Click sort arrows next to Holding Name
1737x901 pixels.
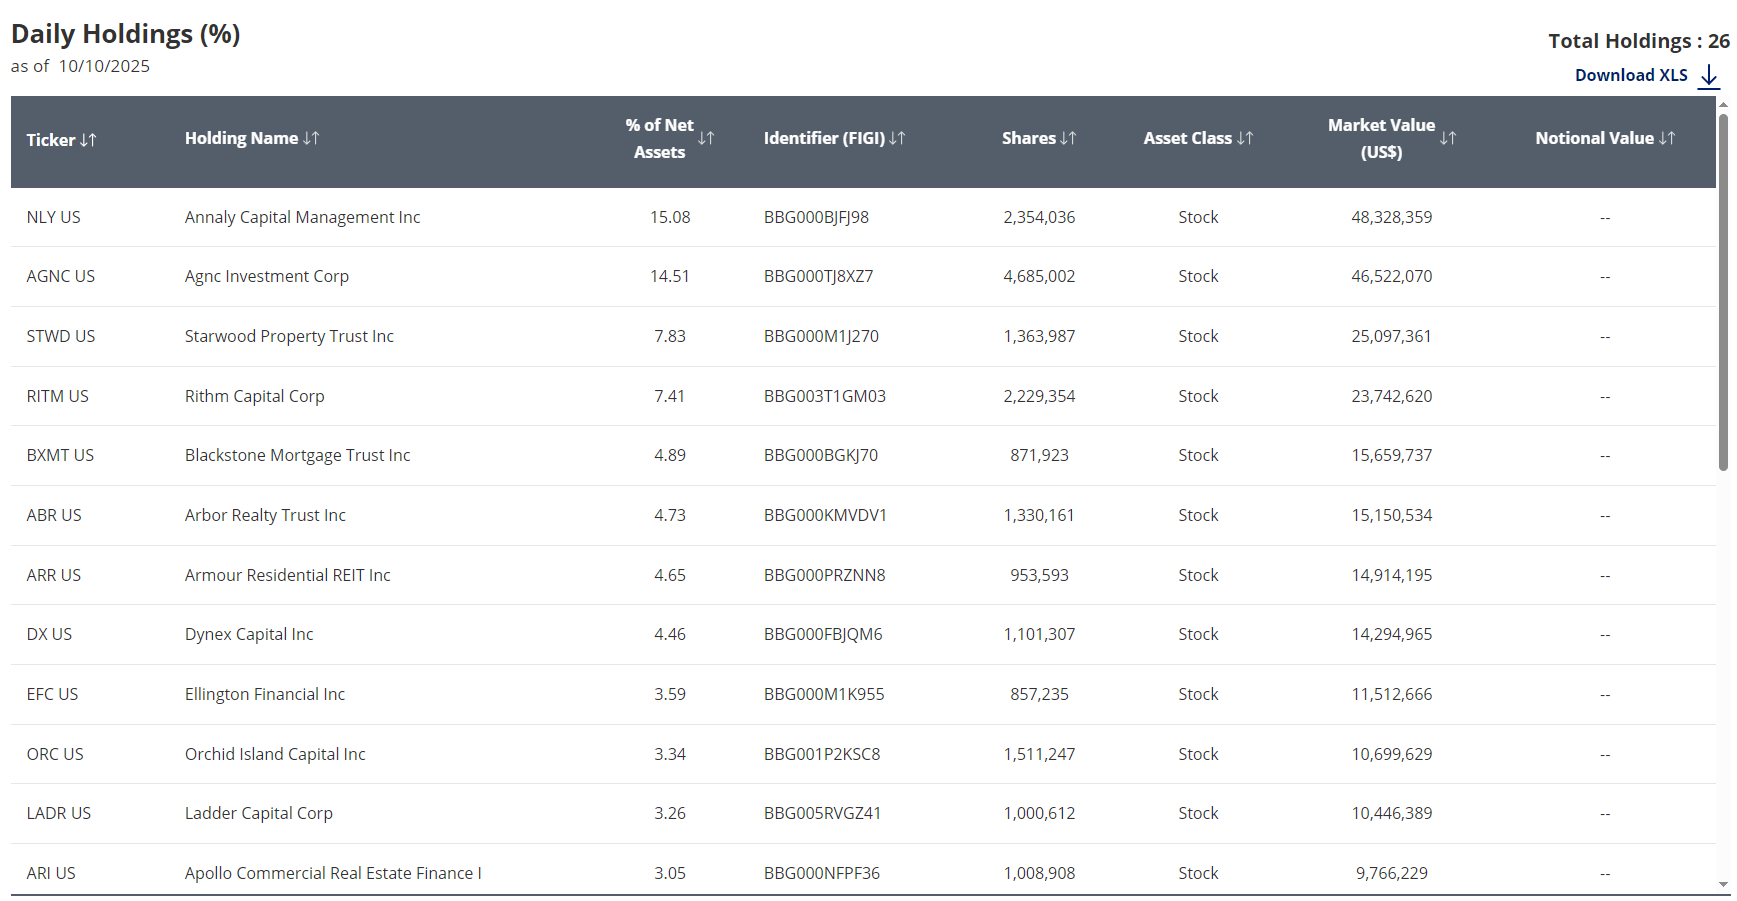pos(311,138)
